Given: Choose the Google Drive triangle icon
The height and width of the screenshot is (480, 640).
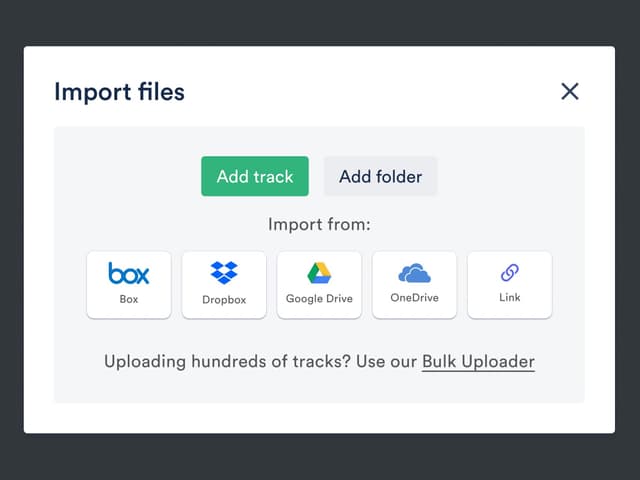Looking at the screenshot, I should (x=319, y=273).
